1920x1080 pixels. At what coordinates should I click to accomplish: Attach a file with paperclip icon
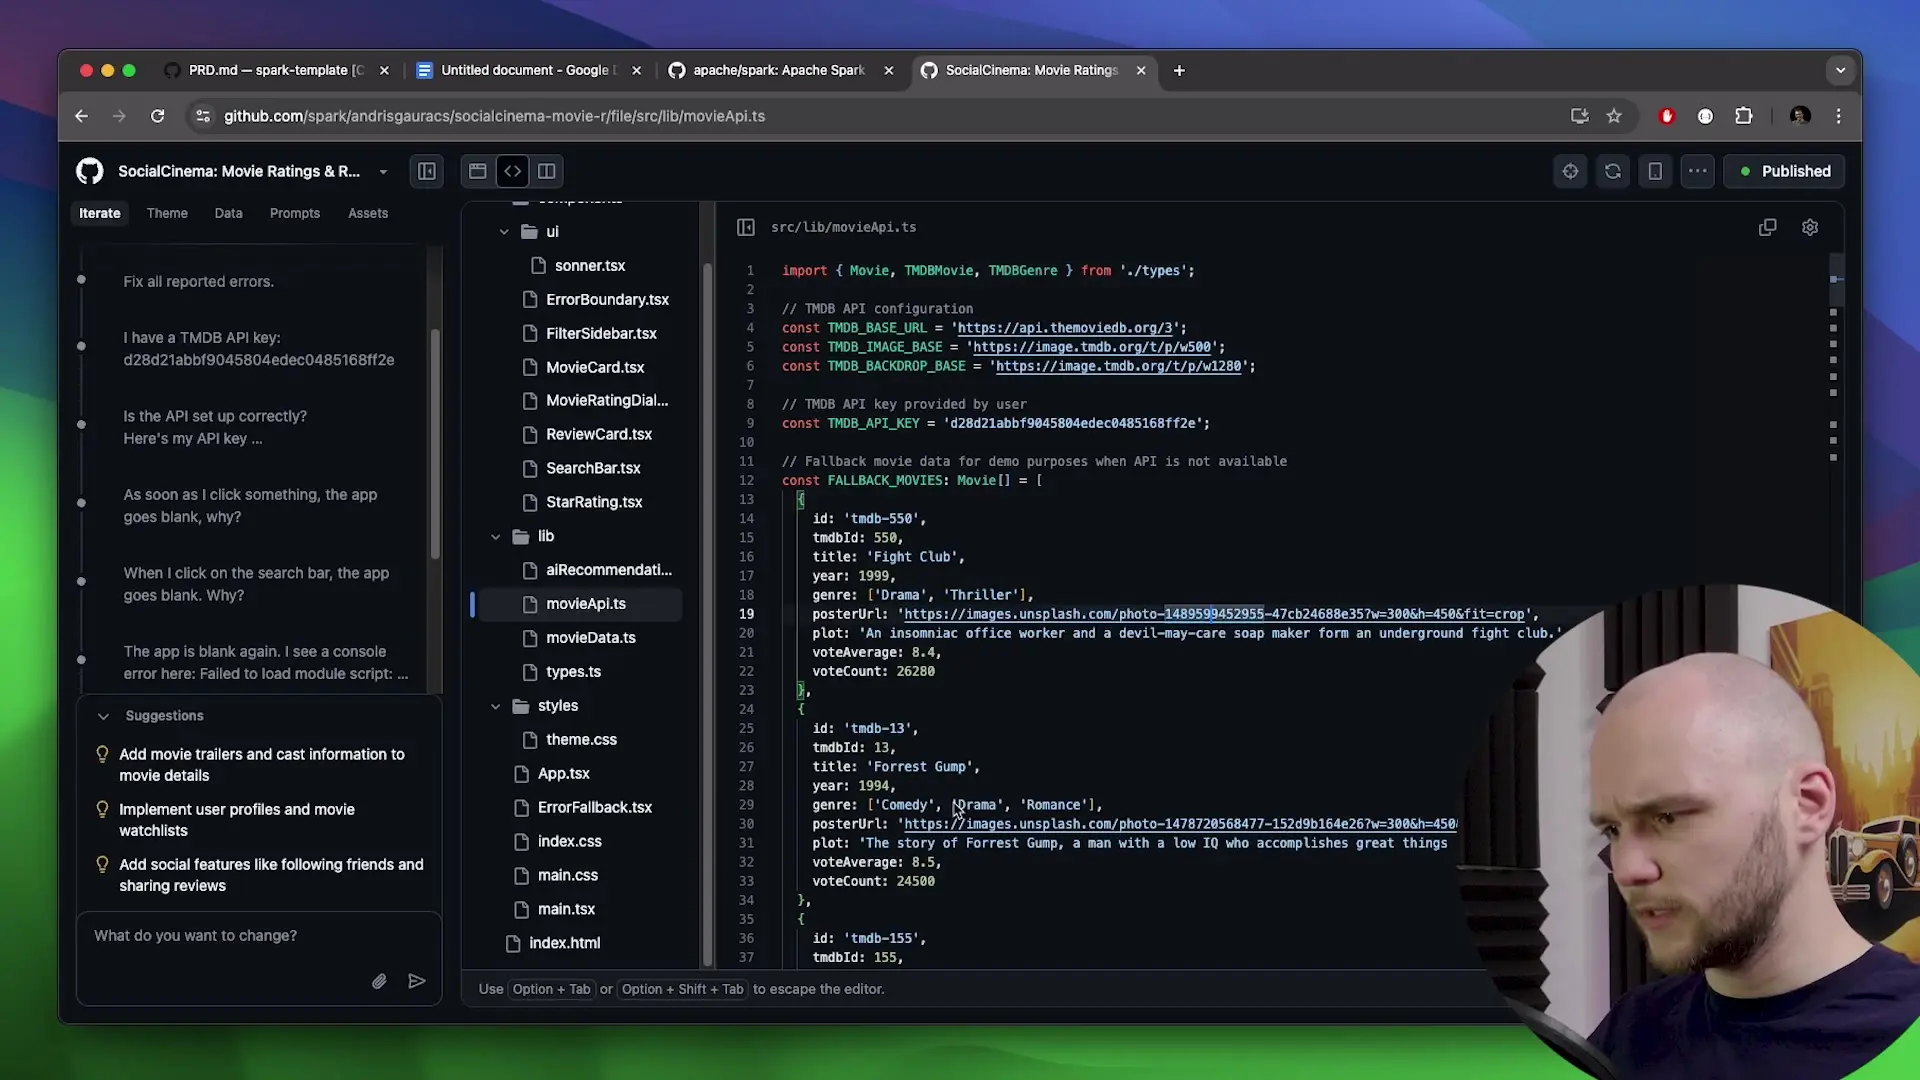(379, 981)
